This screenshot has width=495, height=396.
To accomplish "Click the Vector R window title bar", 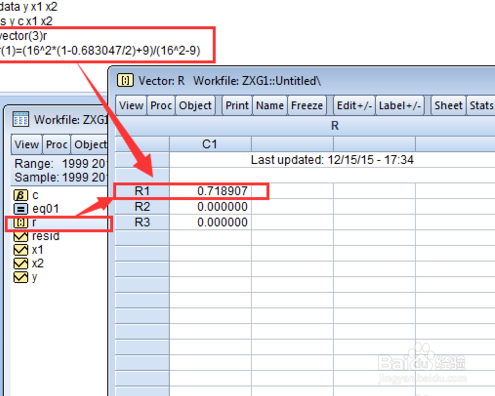I will click(303, 81).
